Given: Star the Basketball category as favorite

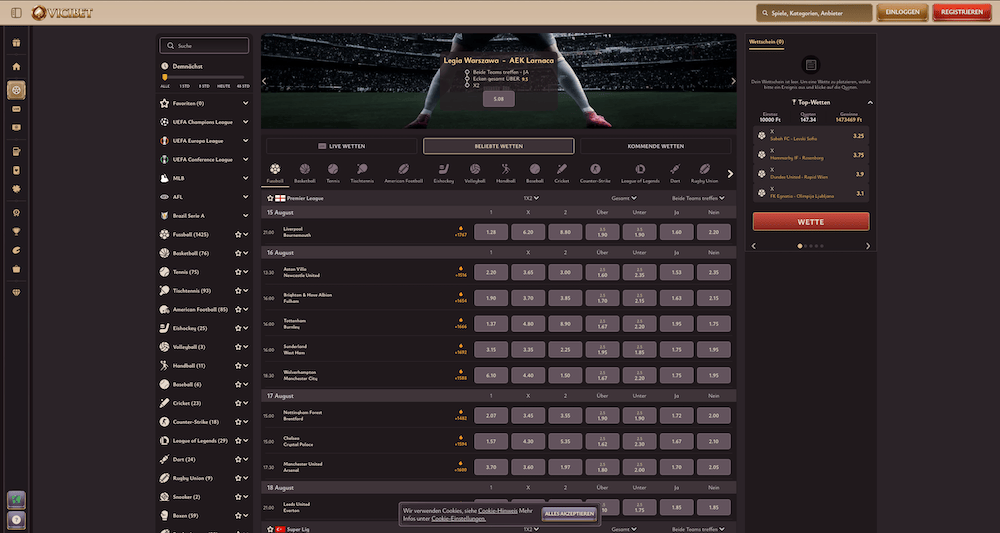Looking at the screenshot, I should (x=237, y=253).
